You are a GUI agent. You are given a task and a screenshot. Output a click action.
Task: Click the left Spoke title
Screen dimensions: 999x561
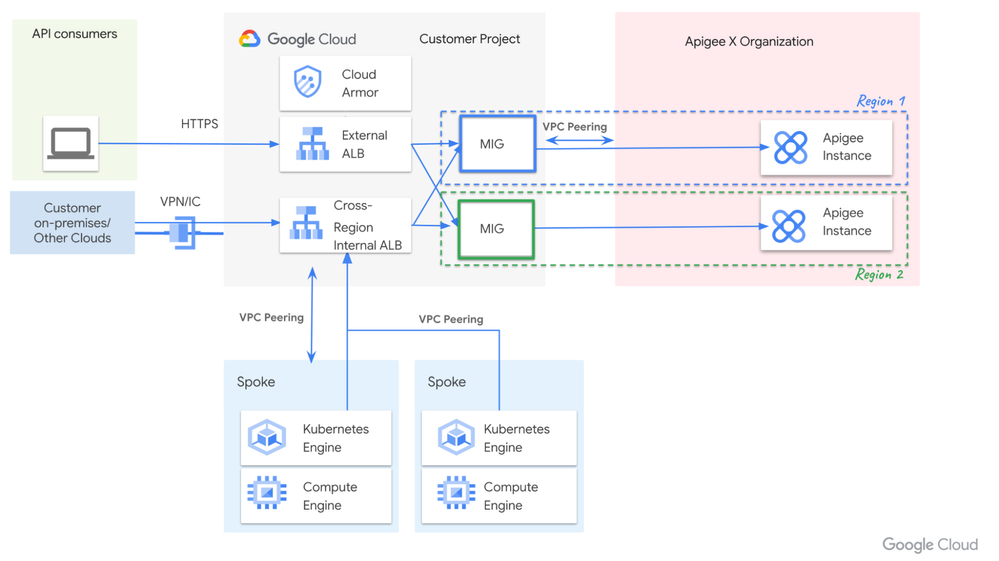click(x=256, y=382)
